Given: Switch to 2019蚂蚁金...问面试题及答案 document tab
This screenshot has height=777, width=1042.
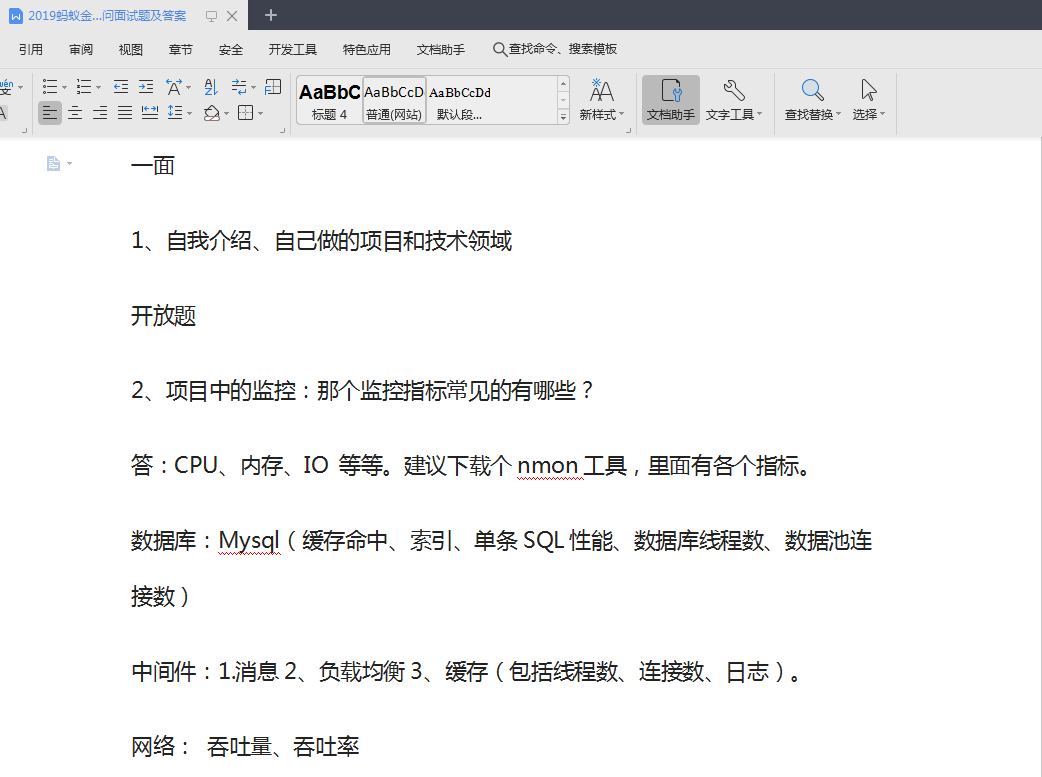Looking at the screenshot, I should click(107, 16).
